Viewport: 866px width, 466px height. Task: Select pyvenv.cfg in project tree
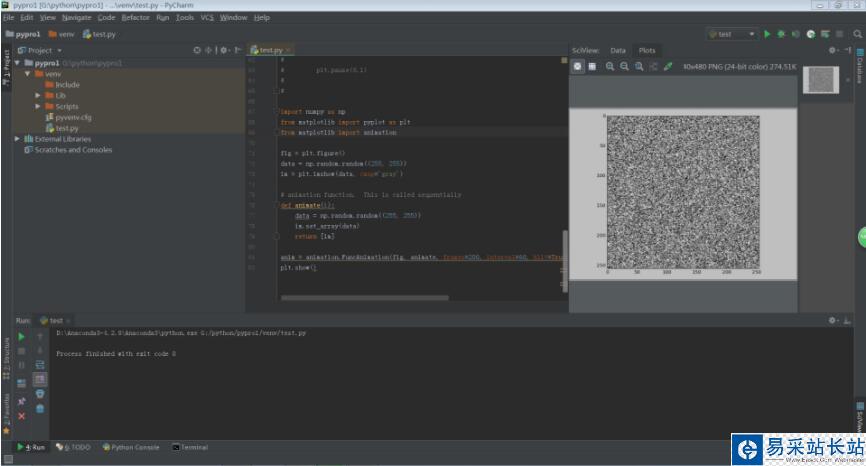[x=68, y=117]
